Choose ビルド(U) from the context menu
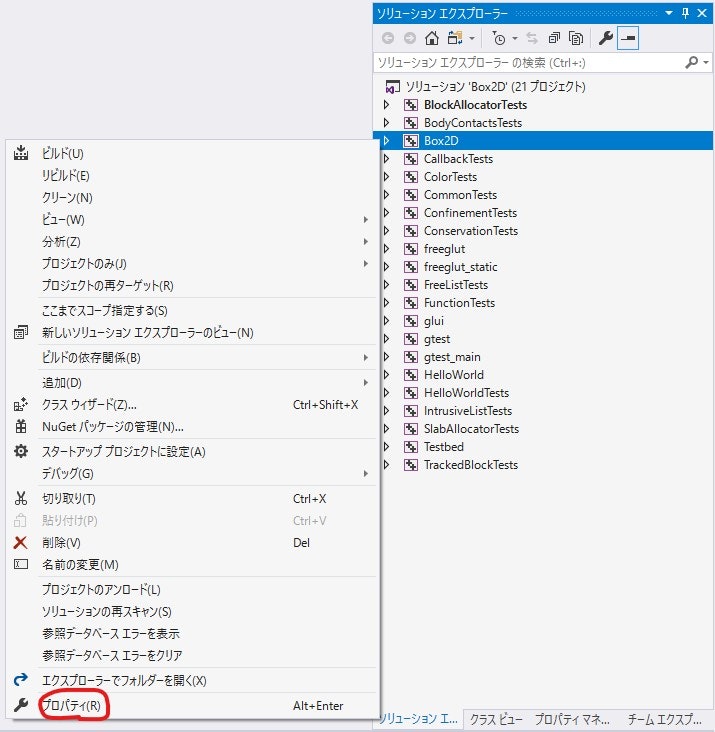This screenshot has width=715, height=732. pyautogui.click(x=191, y=154)
